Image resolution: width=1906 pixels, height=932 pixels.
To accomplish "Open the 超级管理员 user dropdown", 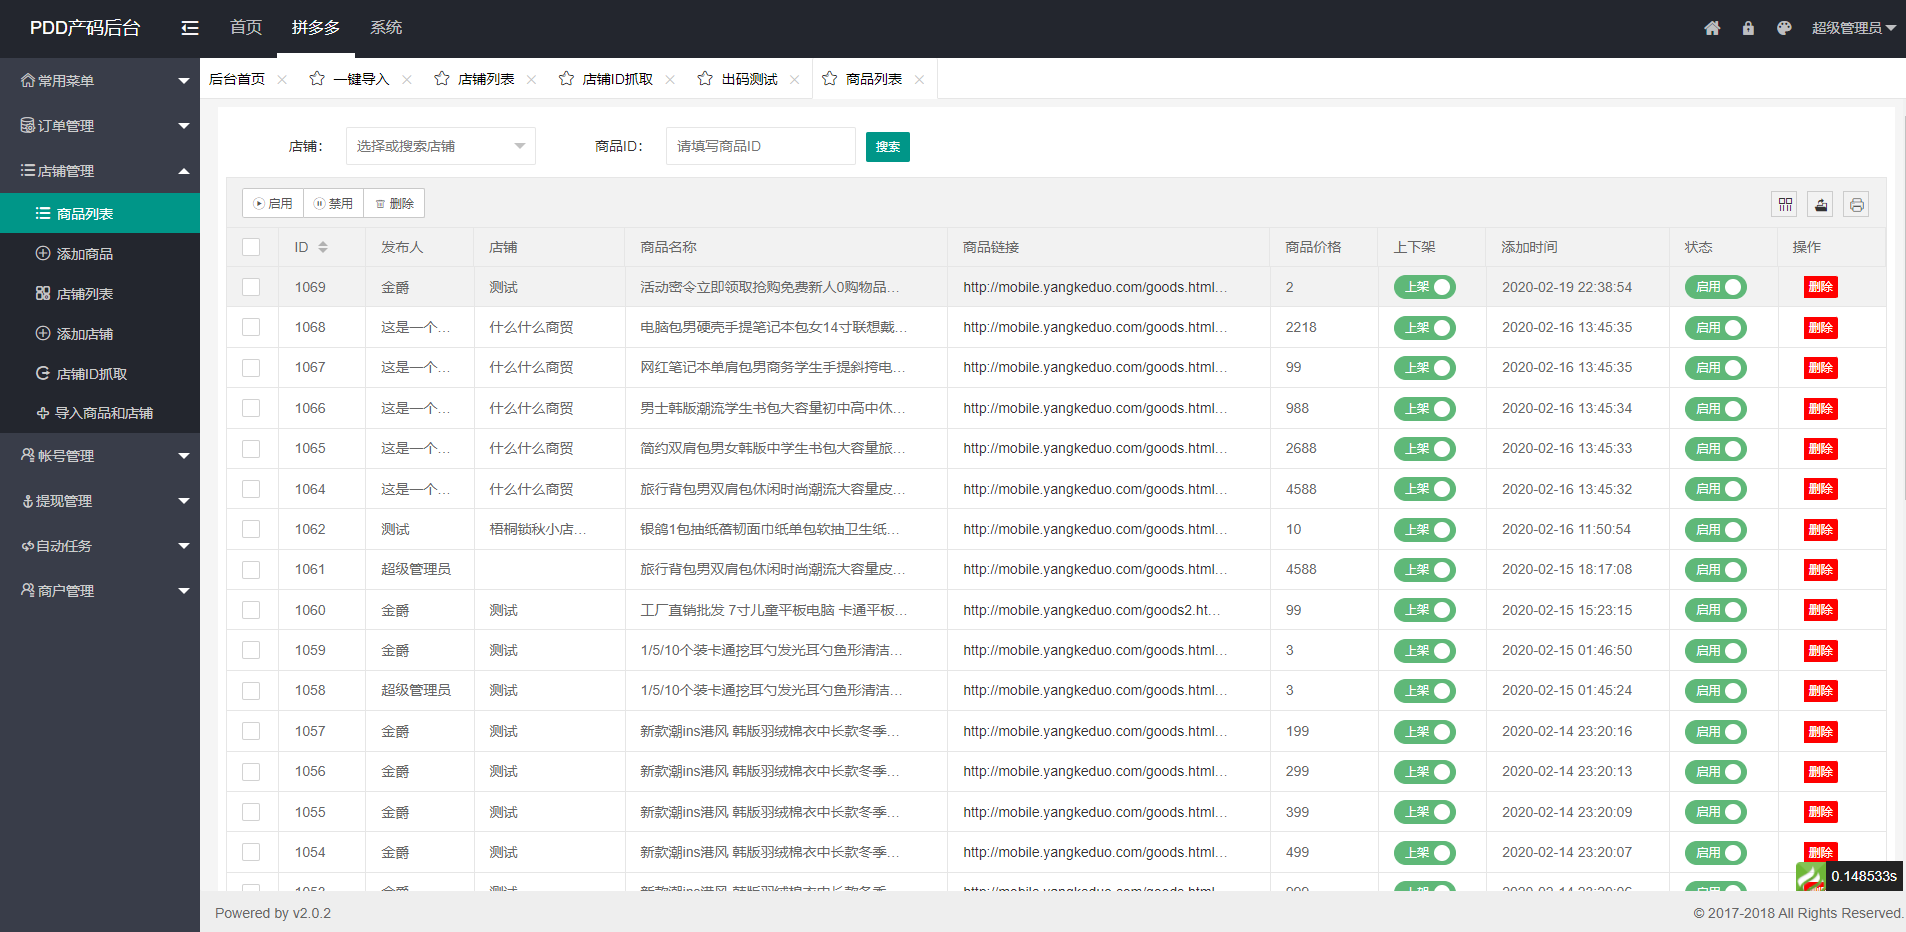I will click(x=1853, y=28).
